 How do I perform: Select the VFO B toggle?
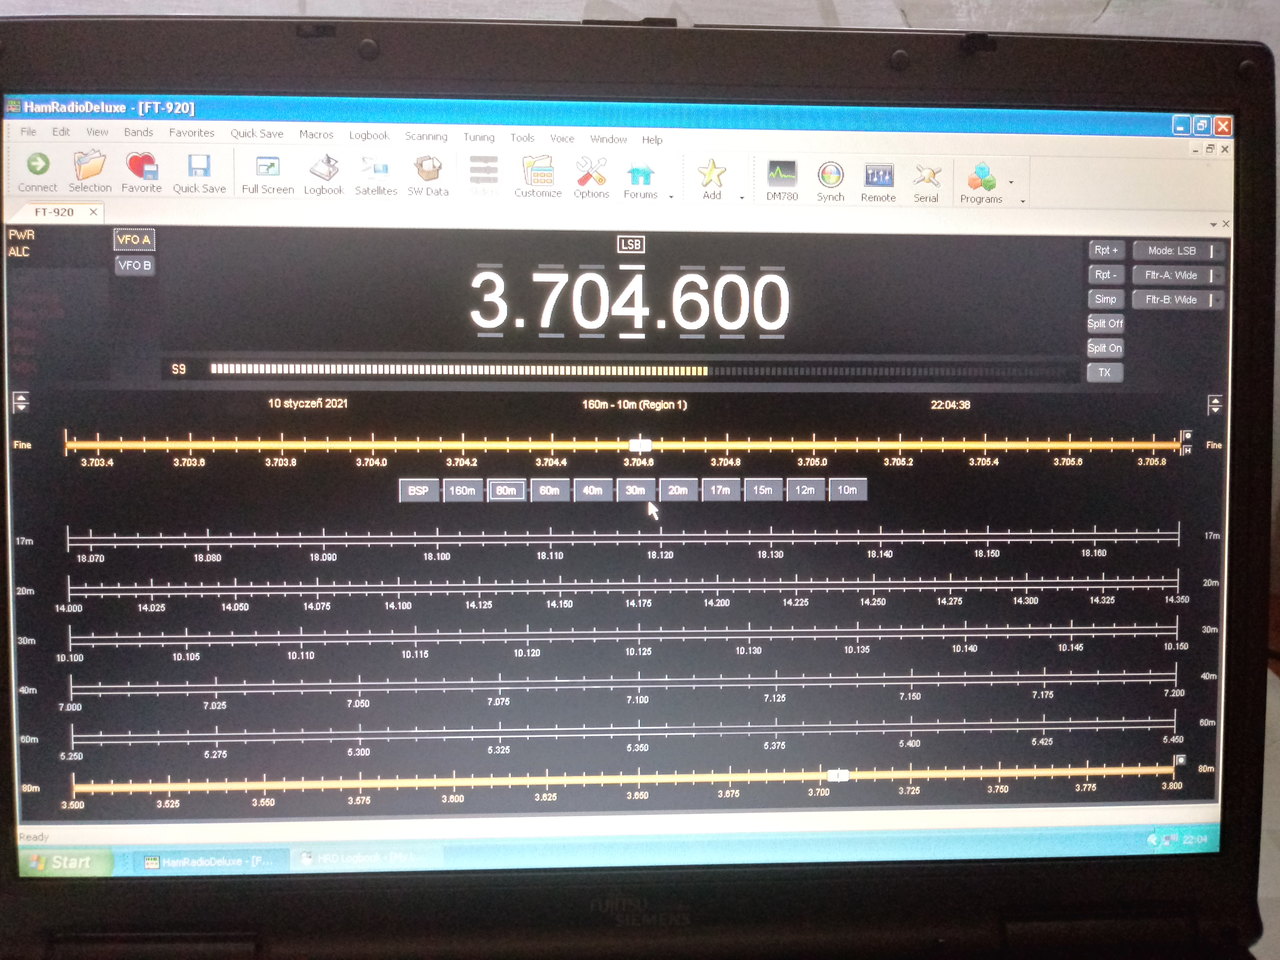[x=134, y=265]
